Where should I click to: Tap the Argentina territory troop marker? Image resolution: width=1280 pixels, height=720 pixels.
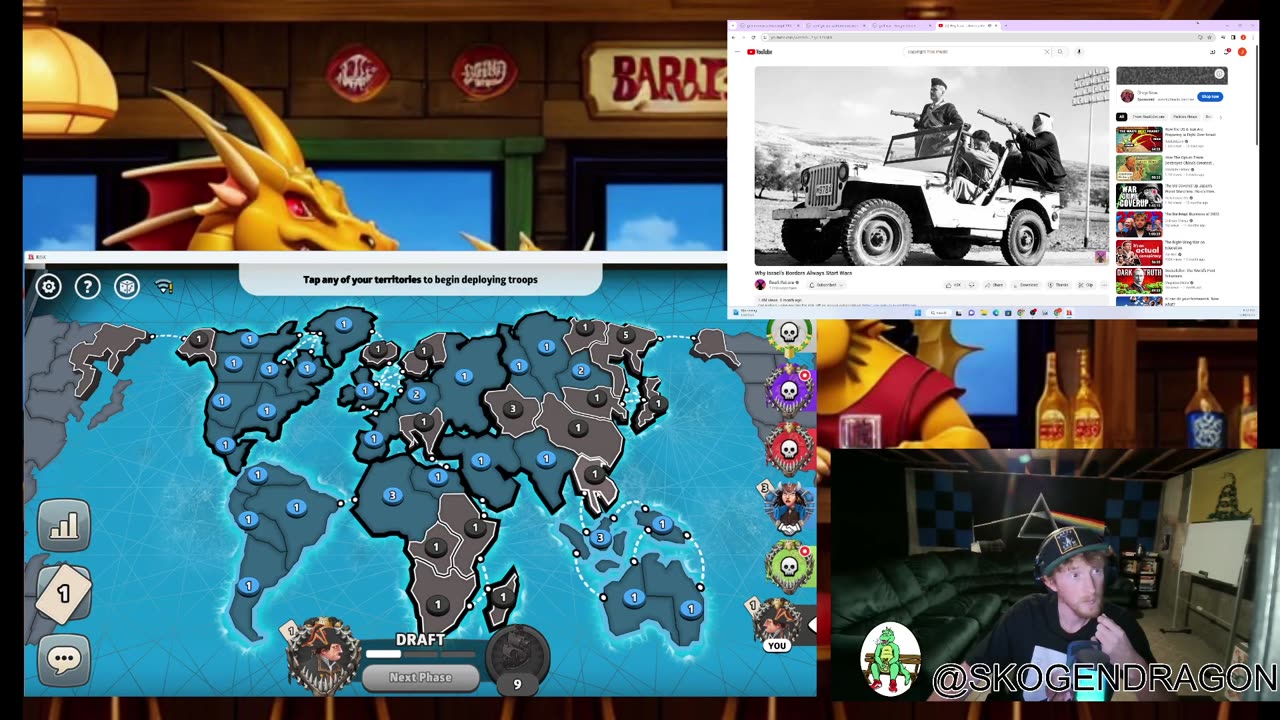point(248,587)
